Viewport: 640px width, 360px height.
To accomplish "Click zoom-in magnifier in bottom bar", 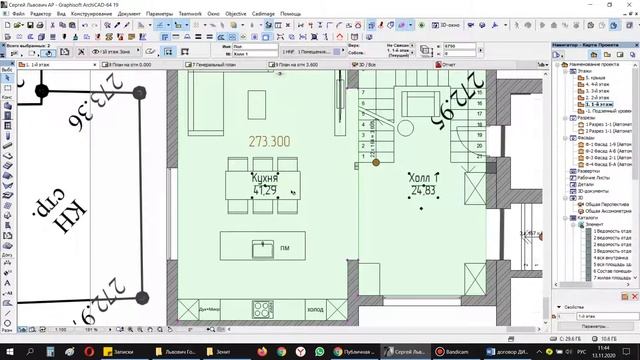I will 131,329.
